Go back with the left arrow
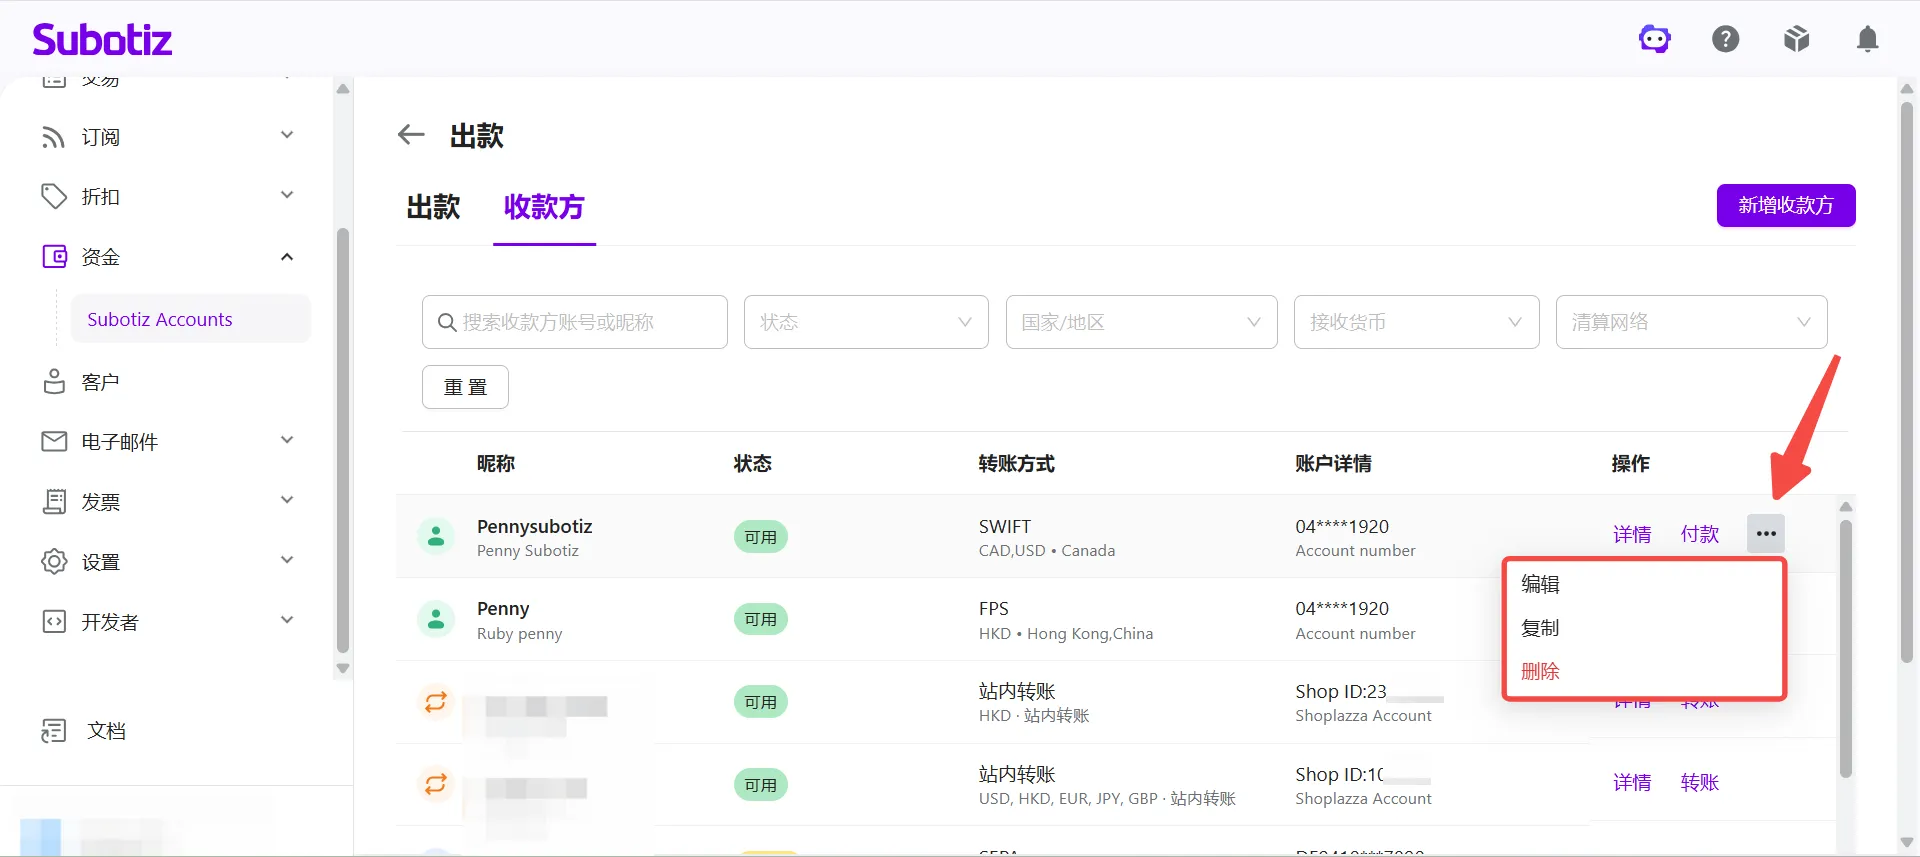The width and height of the screenshot is (1920, 857). (411, 135)
